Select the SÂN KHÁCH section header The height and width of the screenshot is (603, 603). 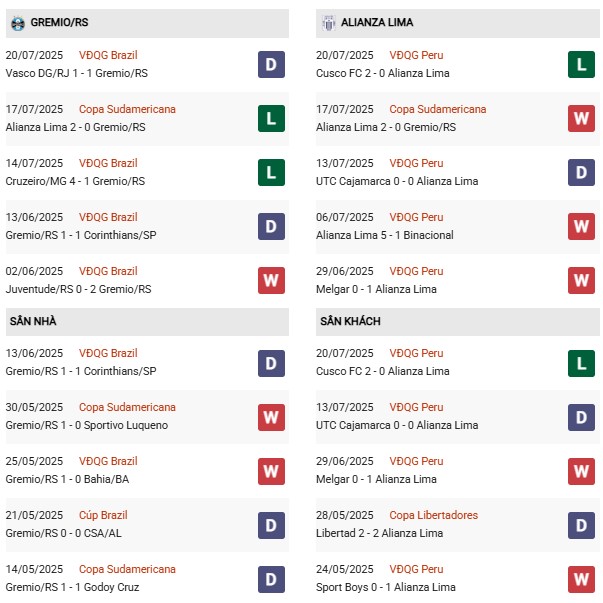click(x=350, y=321)
